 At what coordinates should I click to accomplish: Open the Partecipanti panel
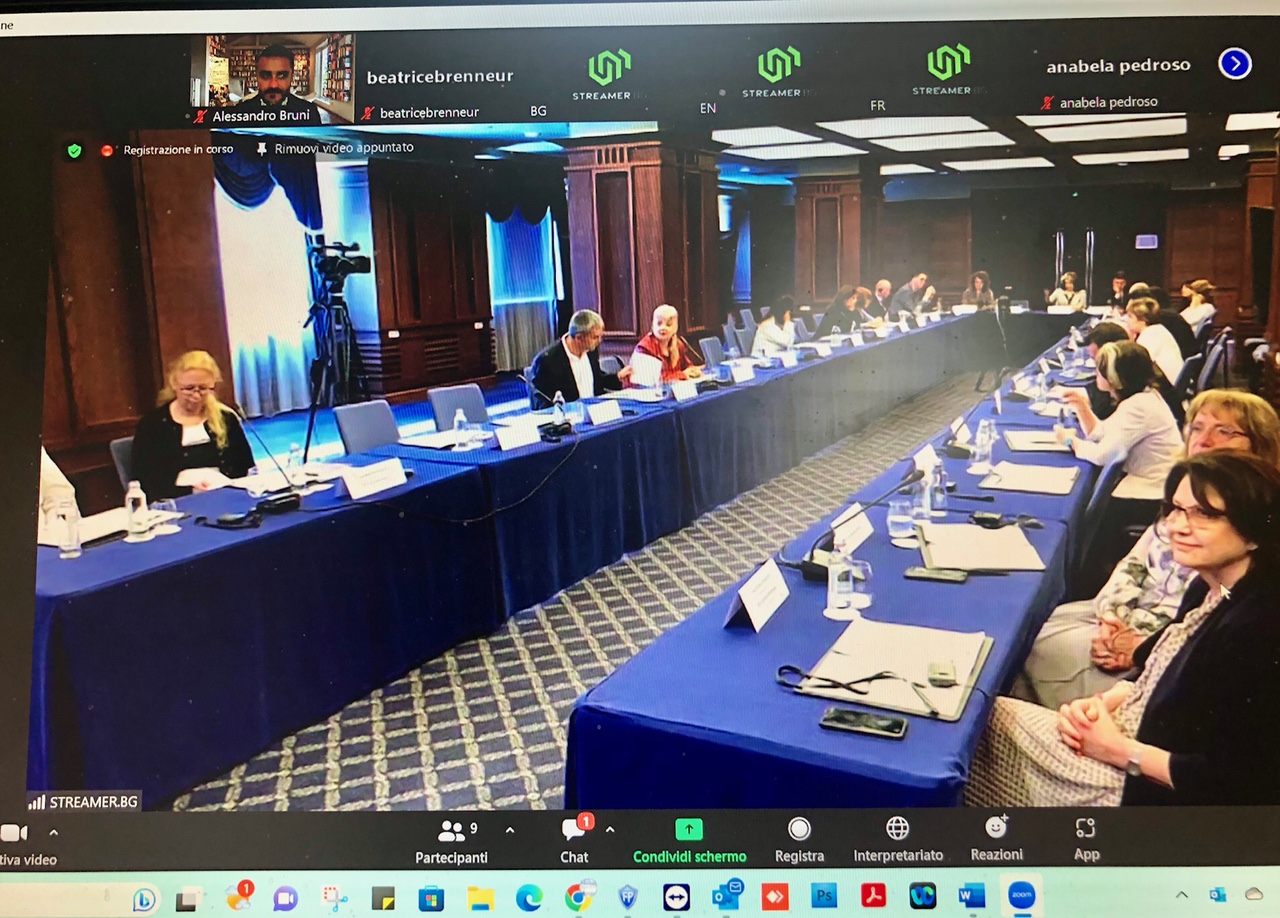click(452, 841)
